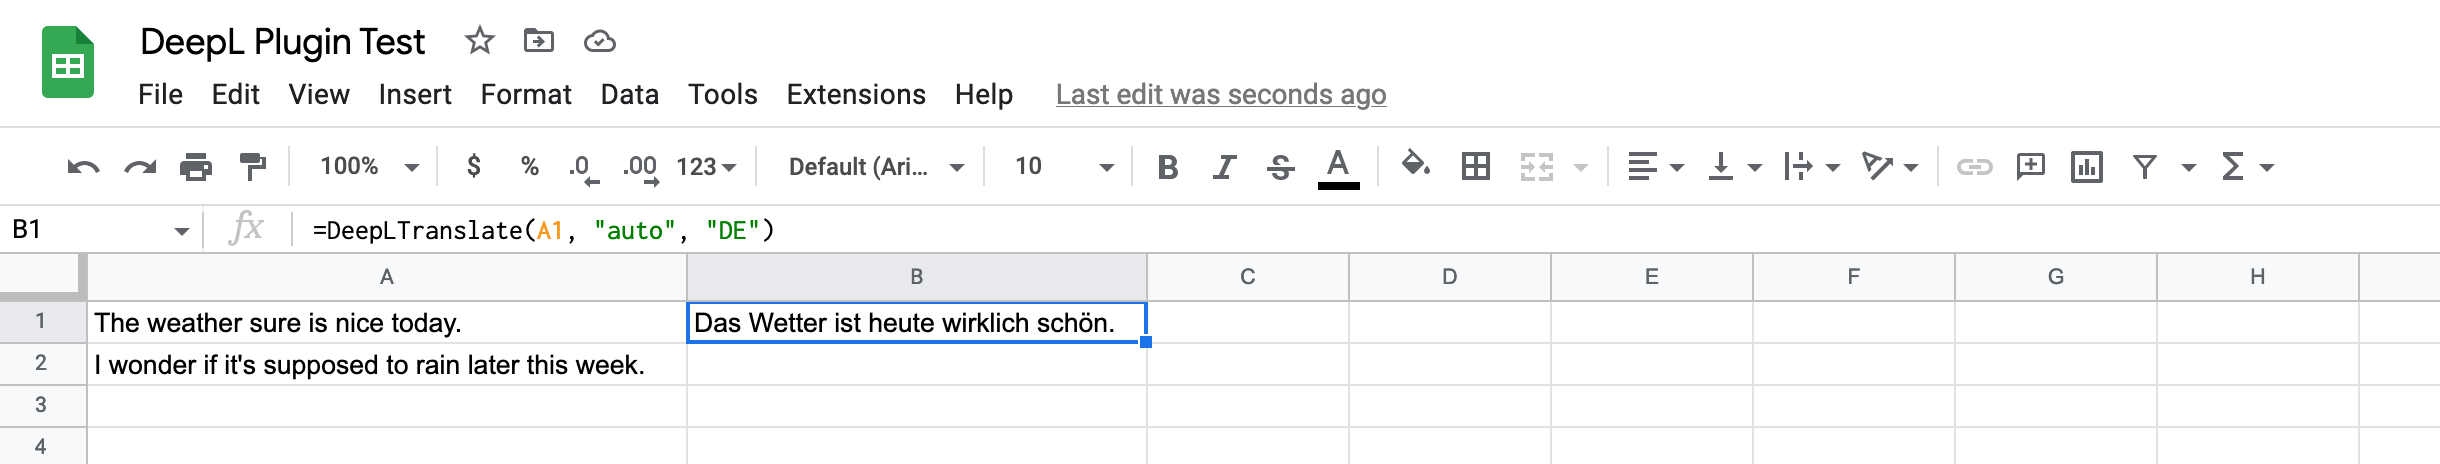
Task: Format as currency with the $ button
Action: coord(474,167)
